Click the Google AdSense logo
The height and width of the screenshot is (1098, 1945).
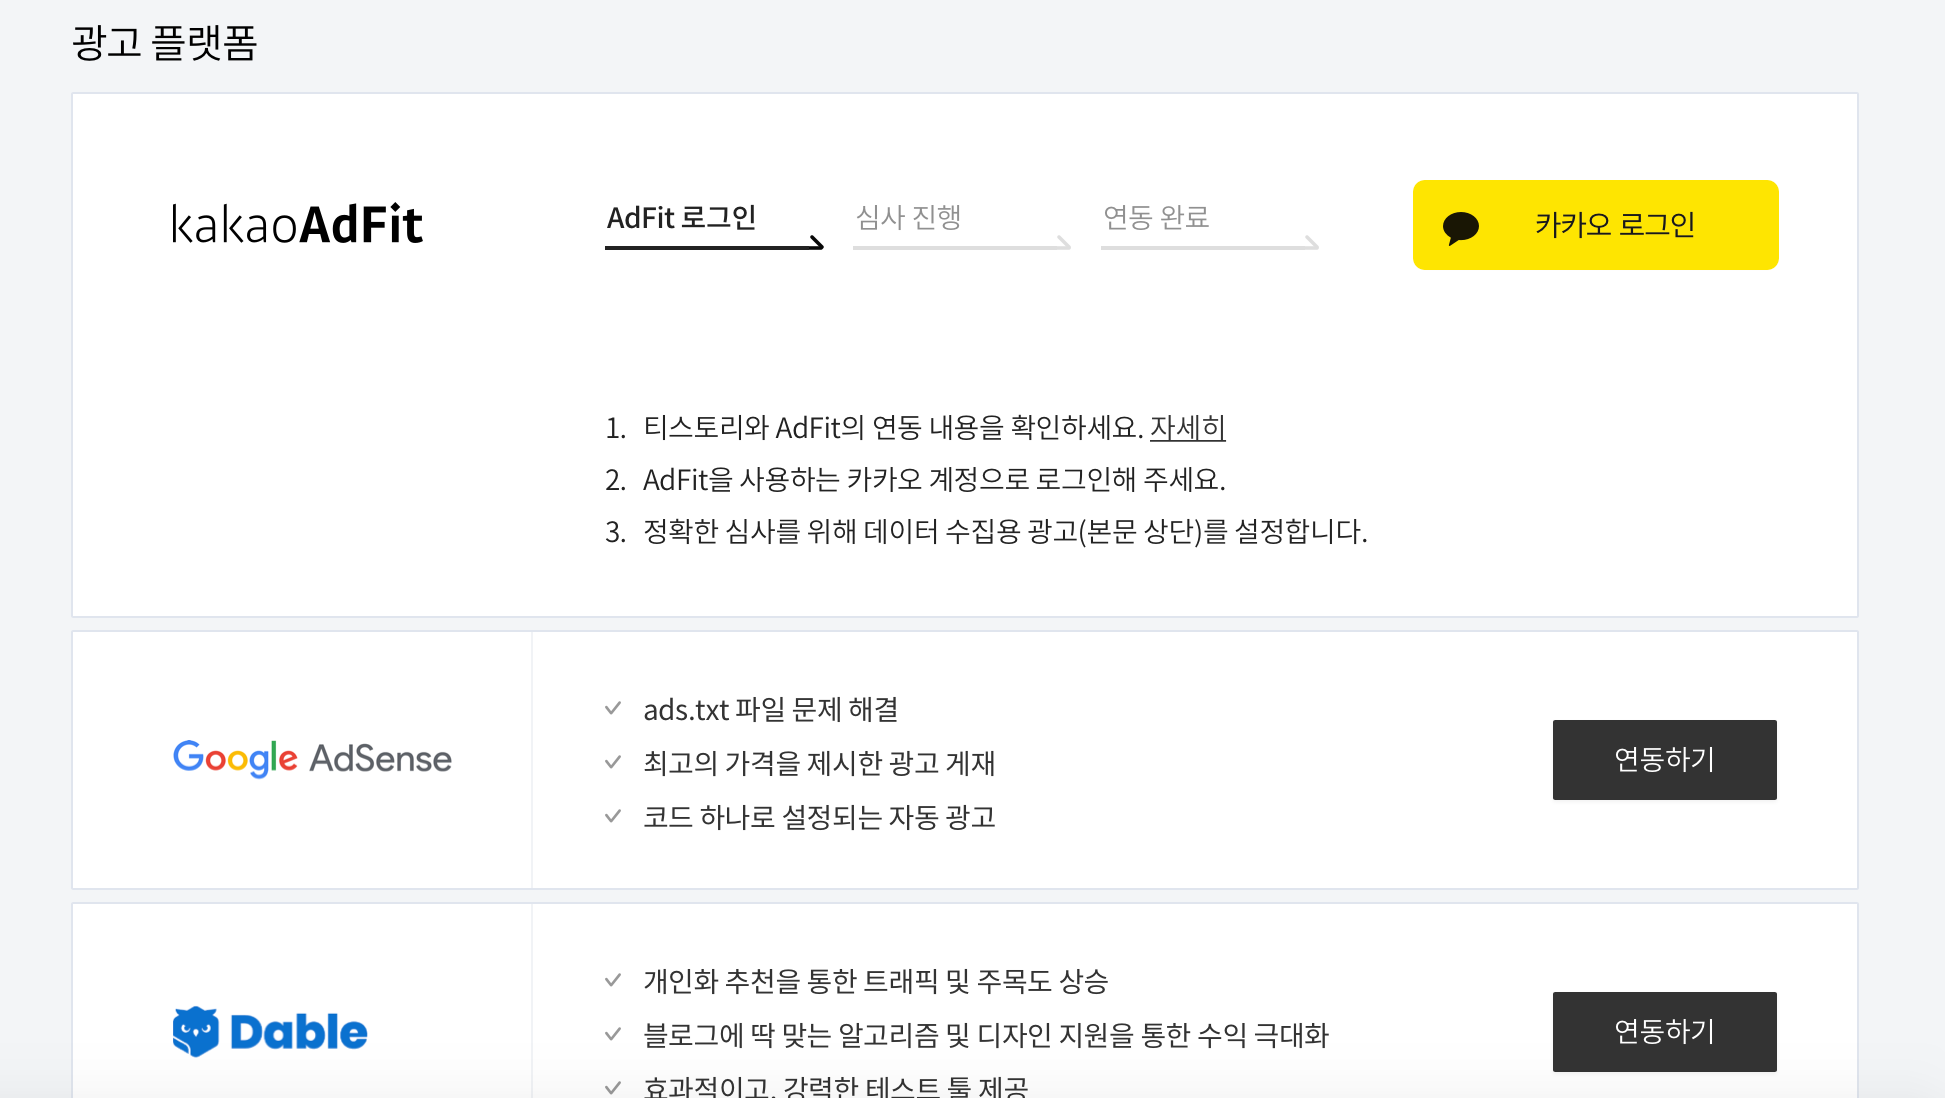312,759
